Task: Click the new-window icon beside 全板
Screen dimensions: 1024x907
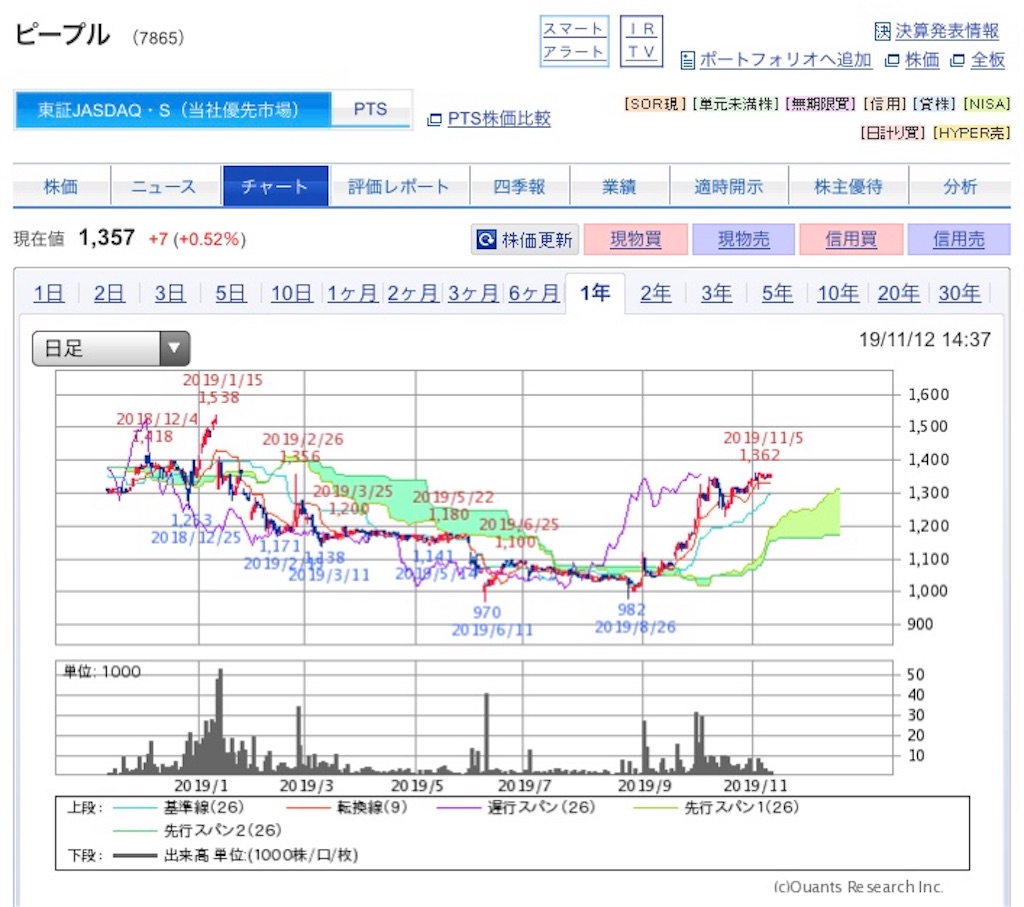Action: (957, 61)
